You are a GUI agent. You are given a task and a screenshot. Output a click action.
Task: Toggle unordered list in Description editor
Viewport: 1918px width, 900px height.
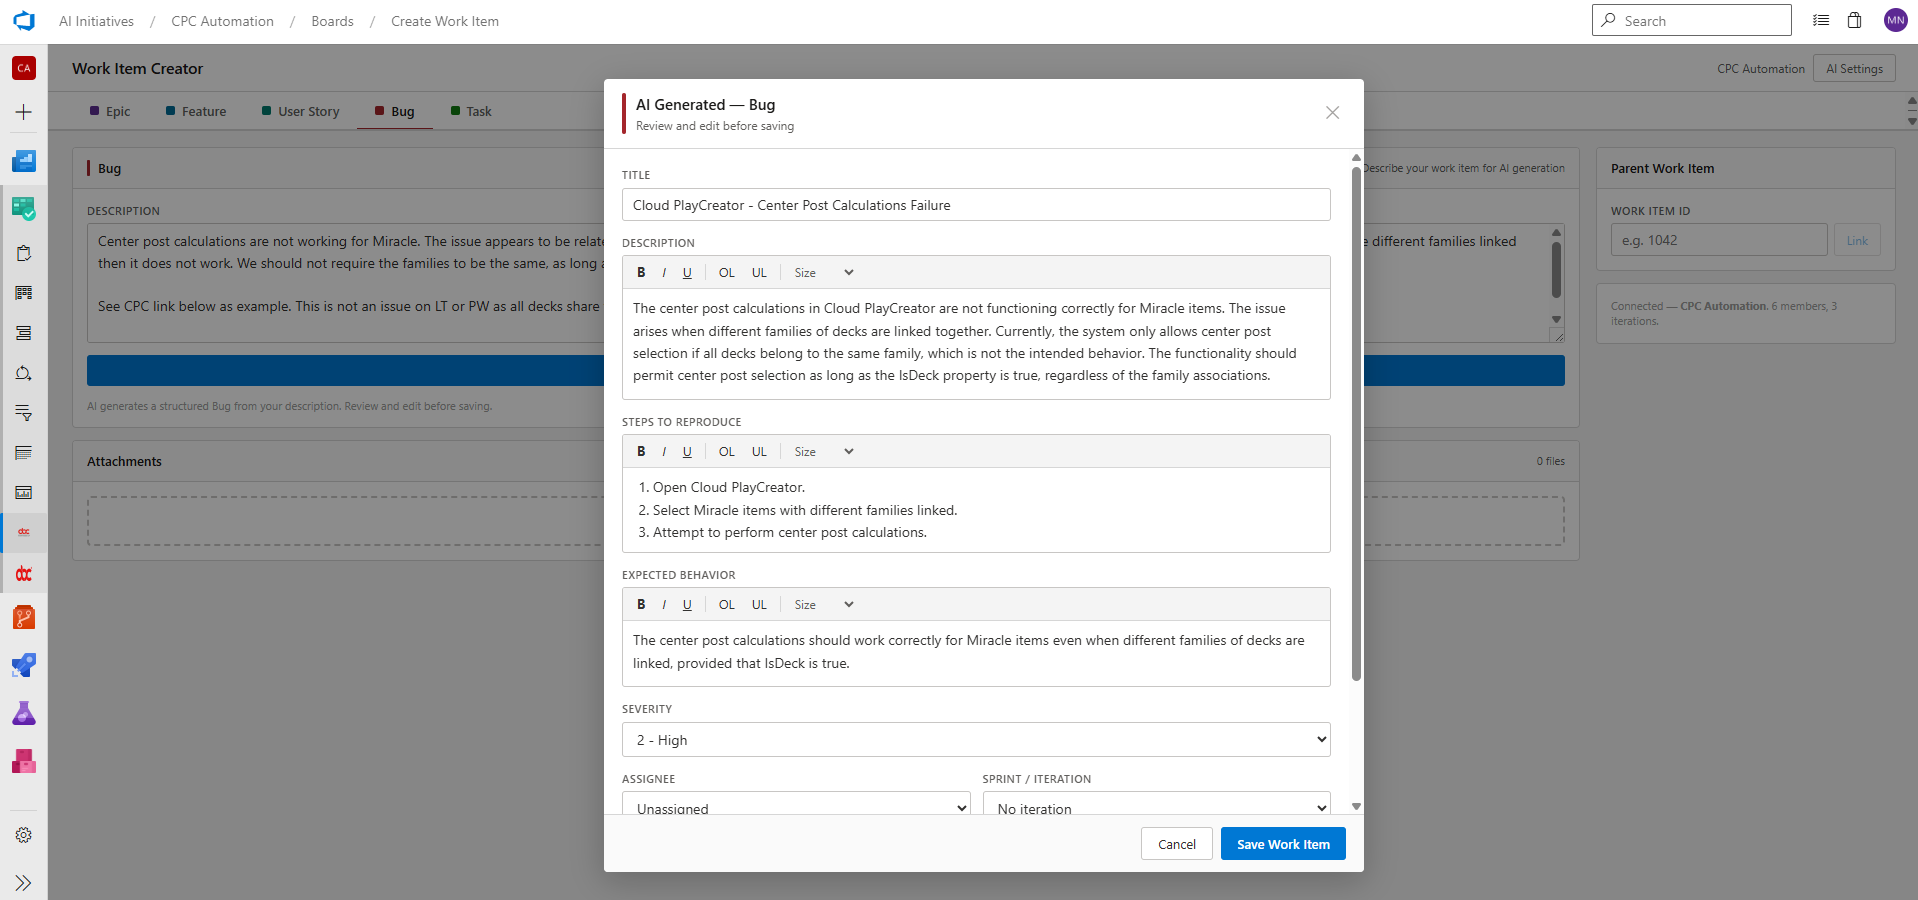[760, 273]
